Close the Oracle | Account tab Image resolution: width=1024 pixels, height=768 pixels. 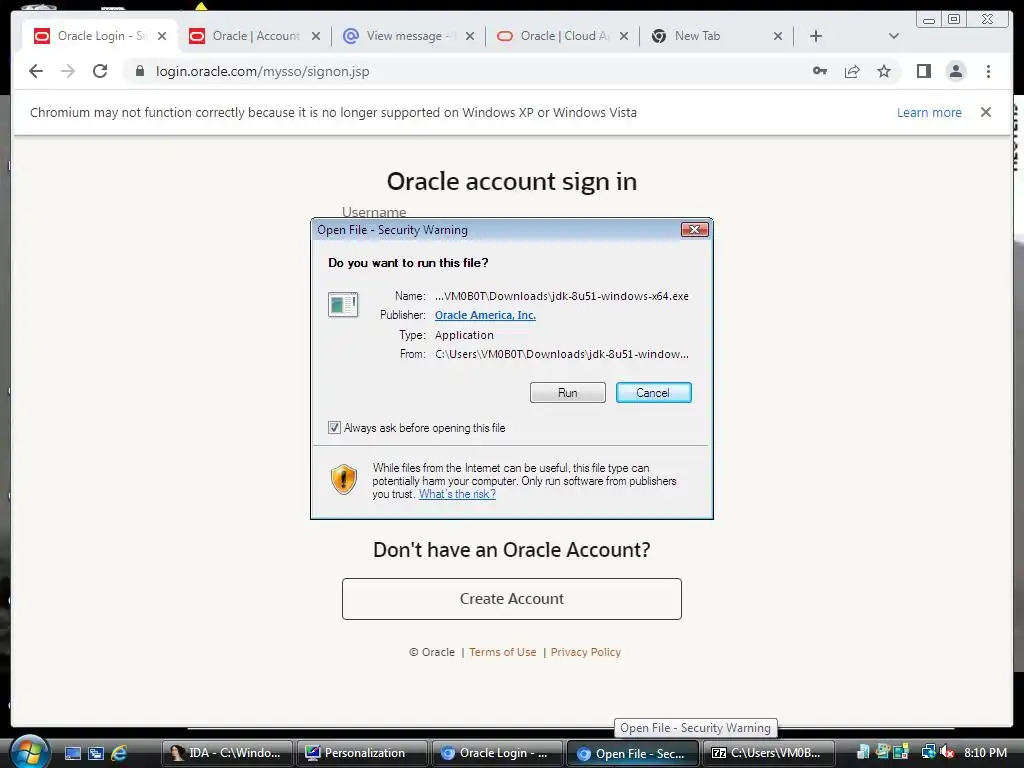(316, 36)
